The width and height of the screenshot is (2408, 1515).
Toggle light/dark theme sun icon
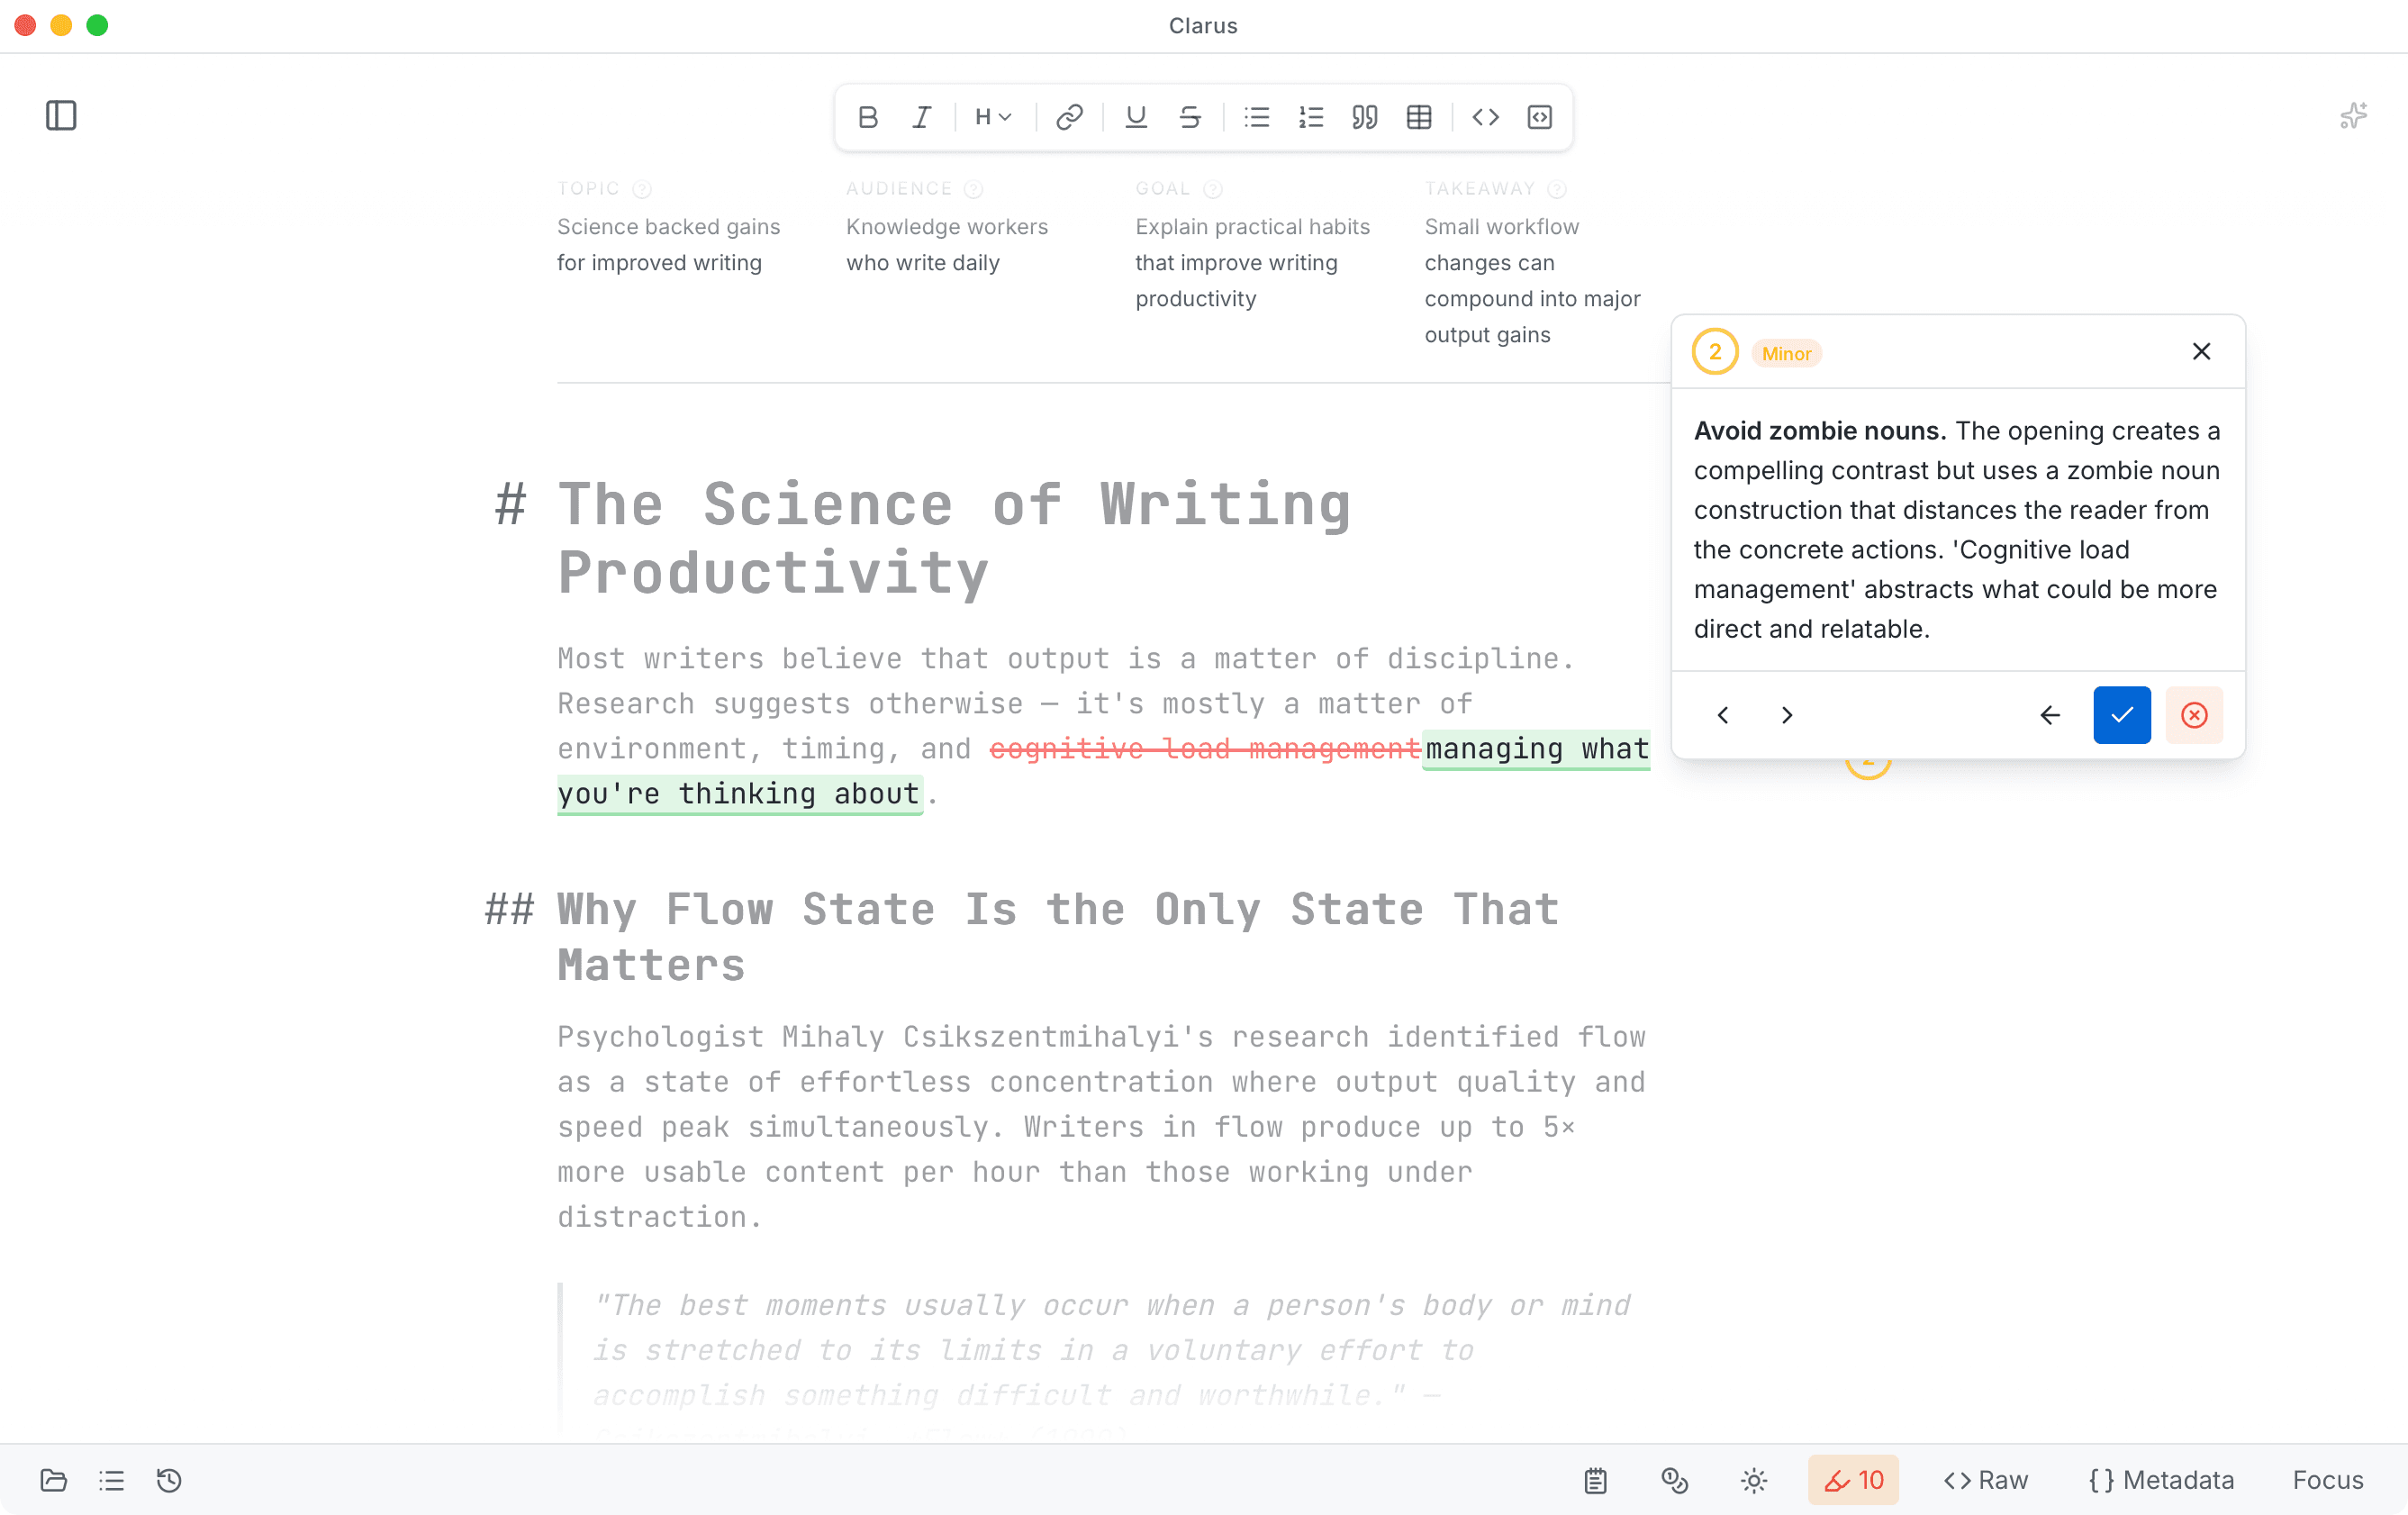coord(1754,1480)
